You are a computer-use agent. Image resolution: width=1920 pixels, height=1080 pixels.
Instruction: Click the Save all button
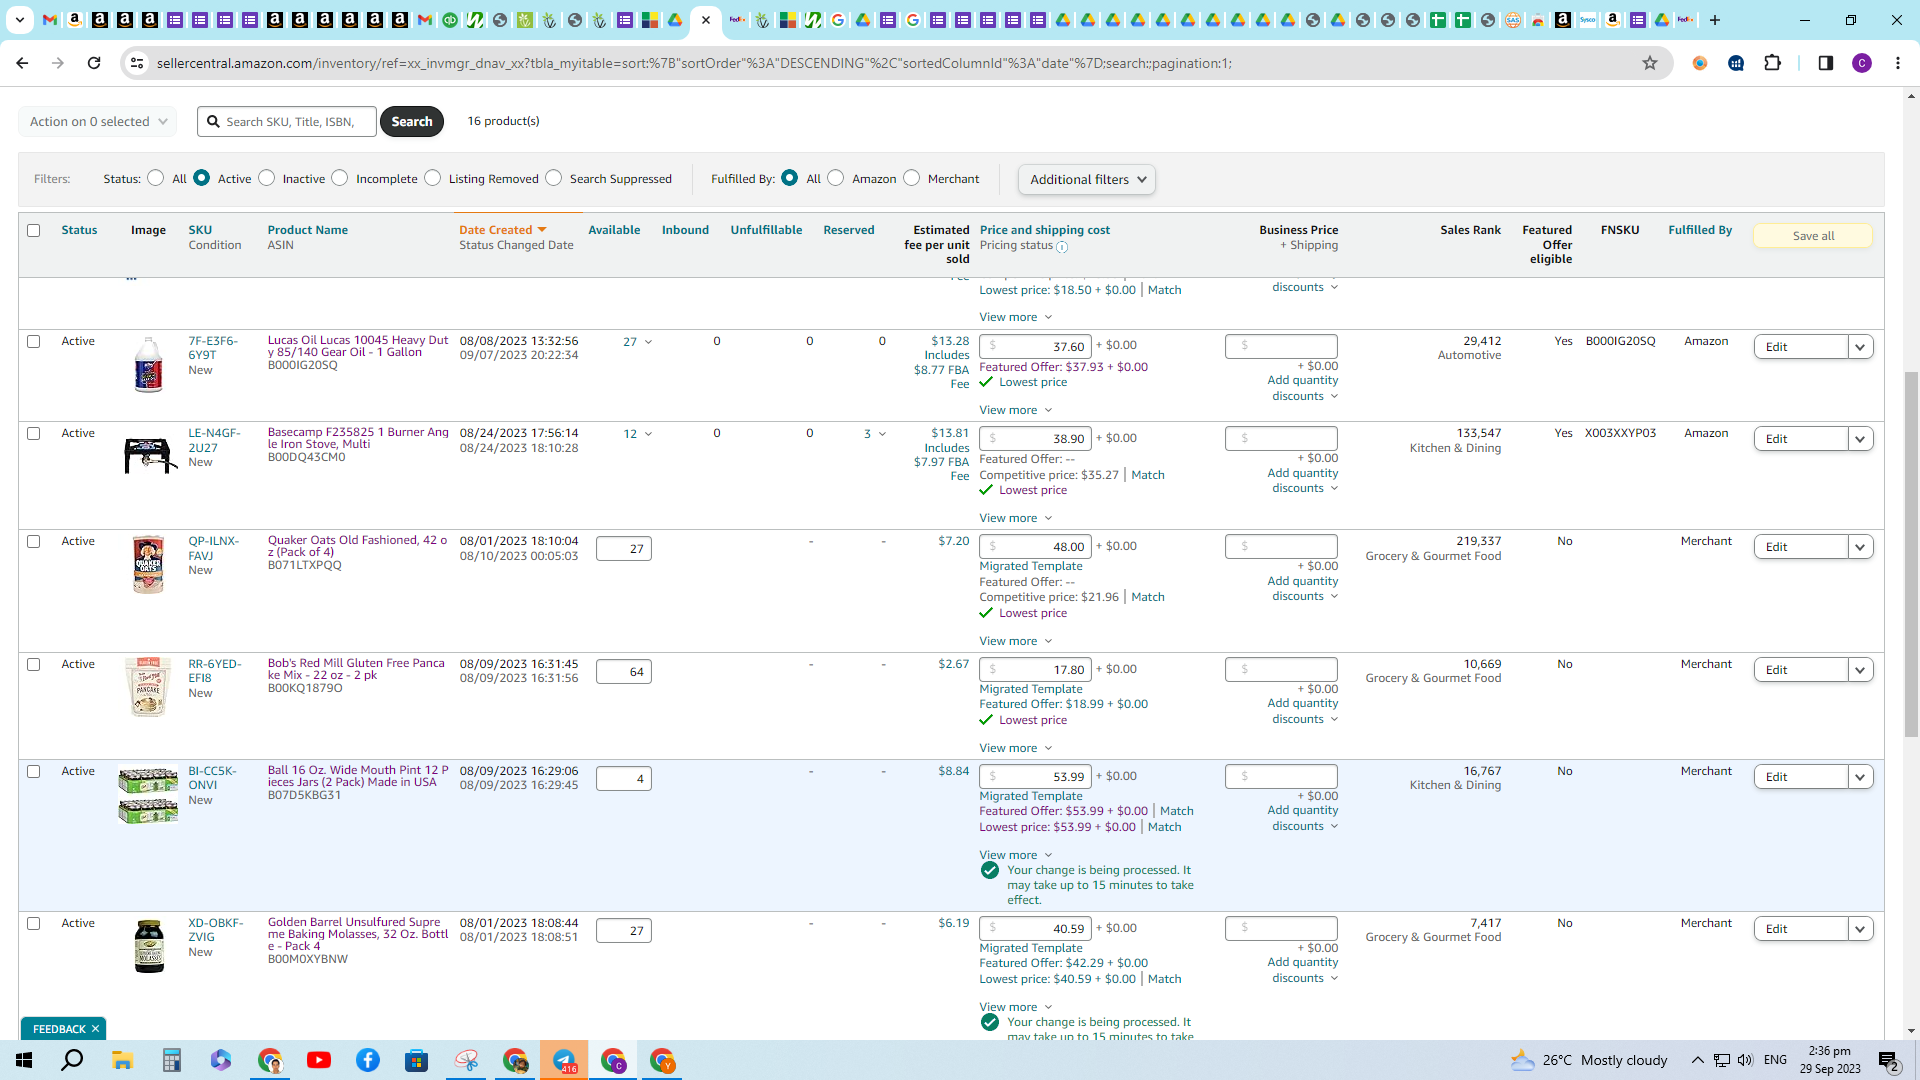coord(1813,236)
